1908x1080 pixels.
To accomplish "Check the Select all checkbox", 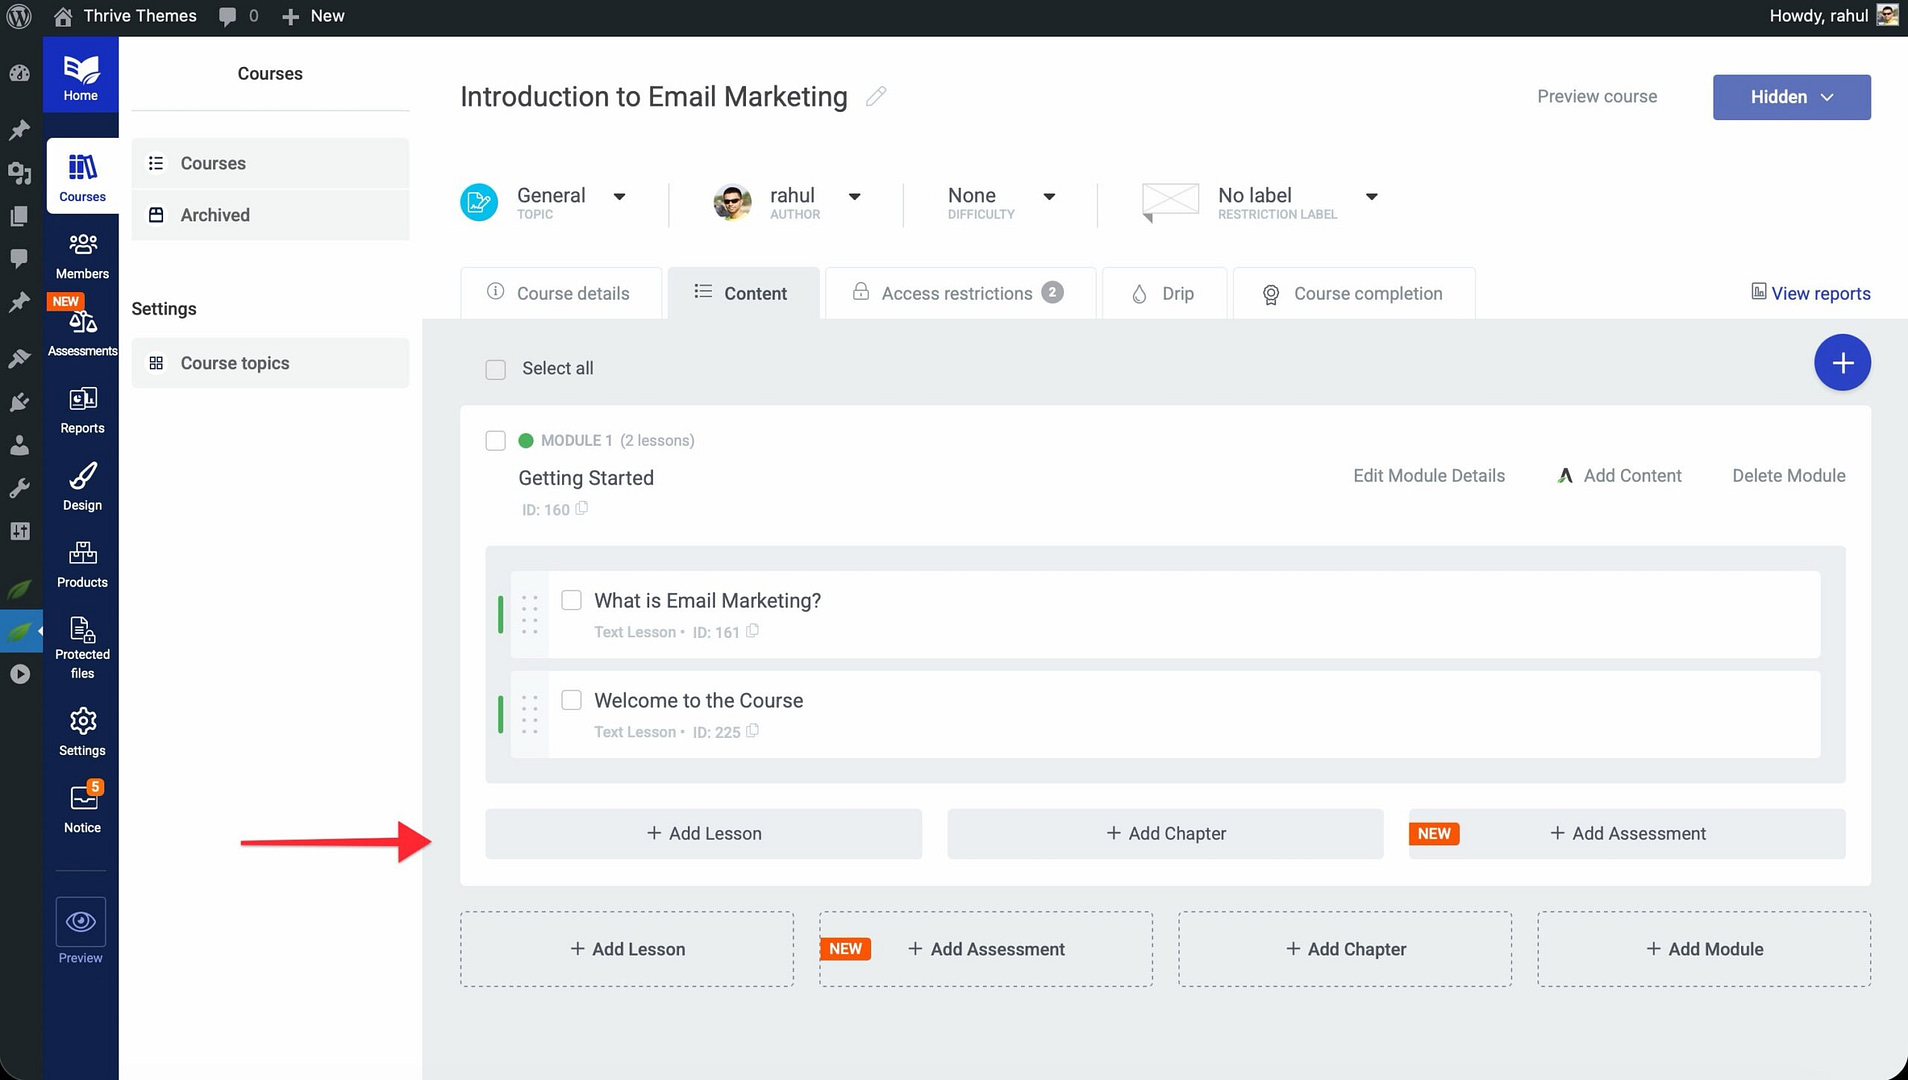I will pyautogui.click(x=495, y=369).
